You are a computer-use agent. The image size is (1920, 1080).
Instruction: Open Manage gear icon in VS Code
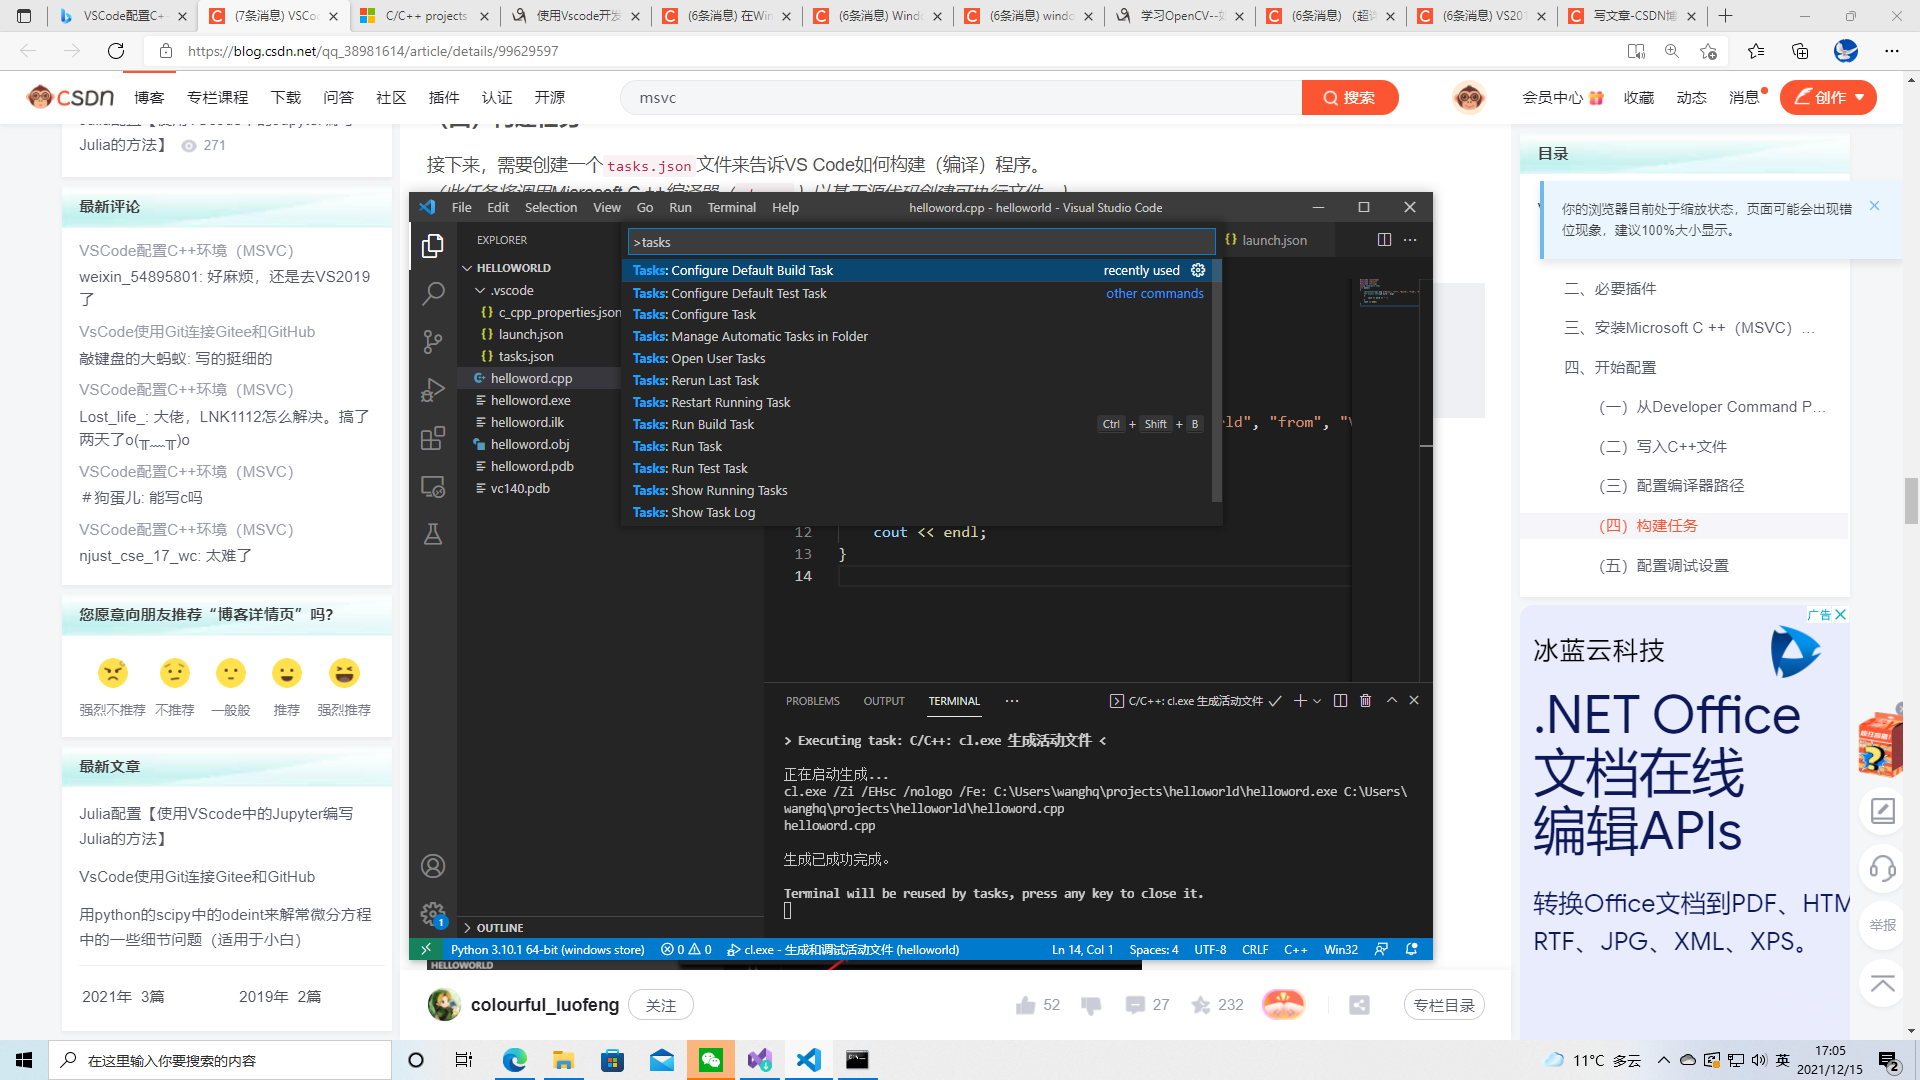[x=433, y=914]
